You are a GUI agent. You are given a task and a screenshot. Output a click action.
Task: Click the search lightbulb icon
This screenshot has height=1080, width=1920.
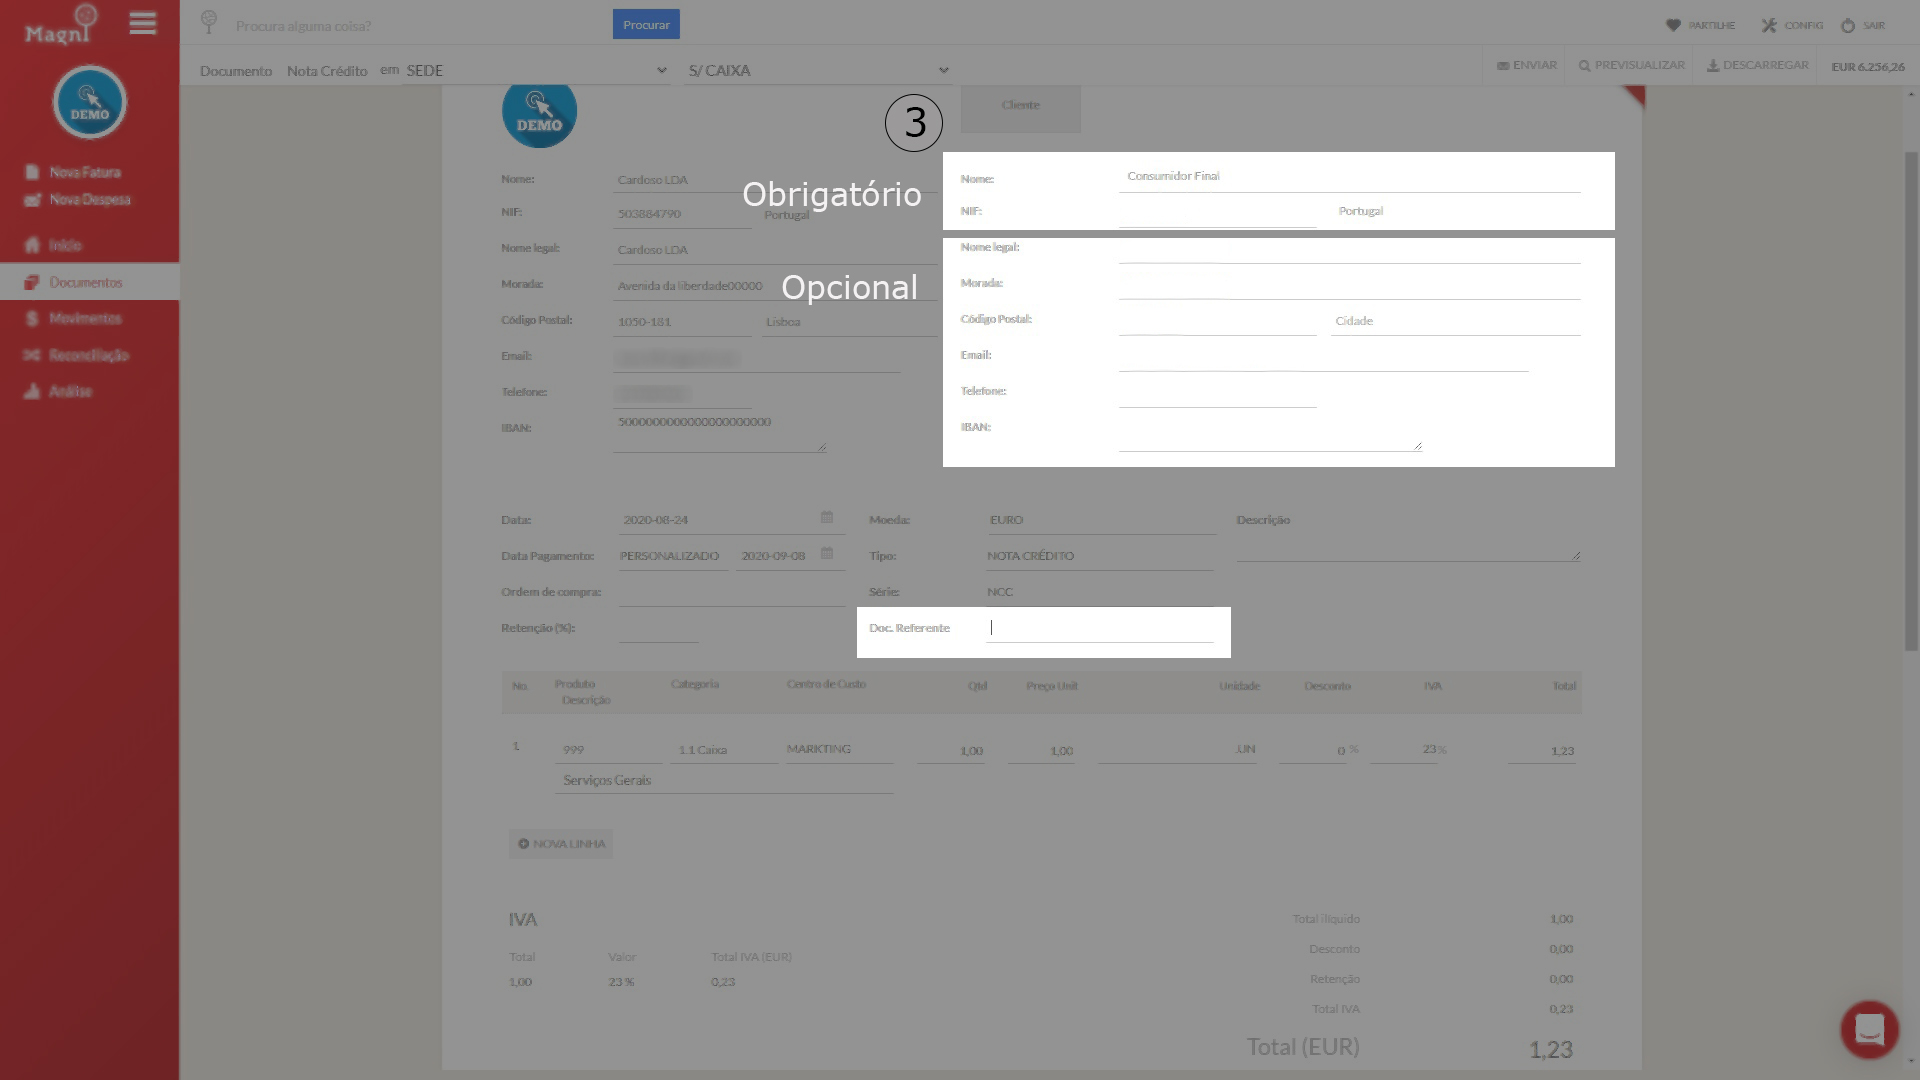[x=209, y=21]
